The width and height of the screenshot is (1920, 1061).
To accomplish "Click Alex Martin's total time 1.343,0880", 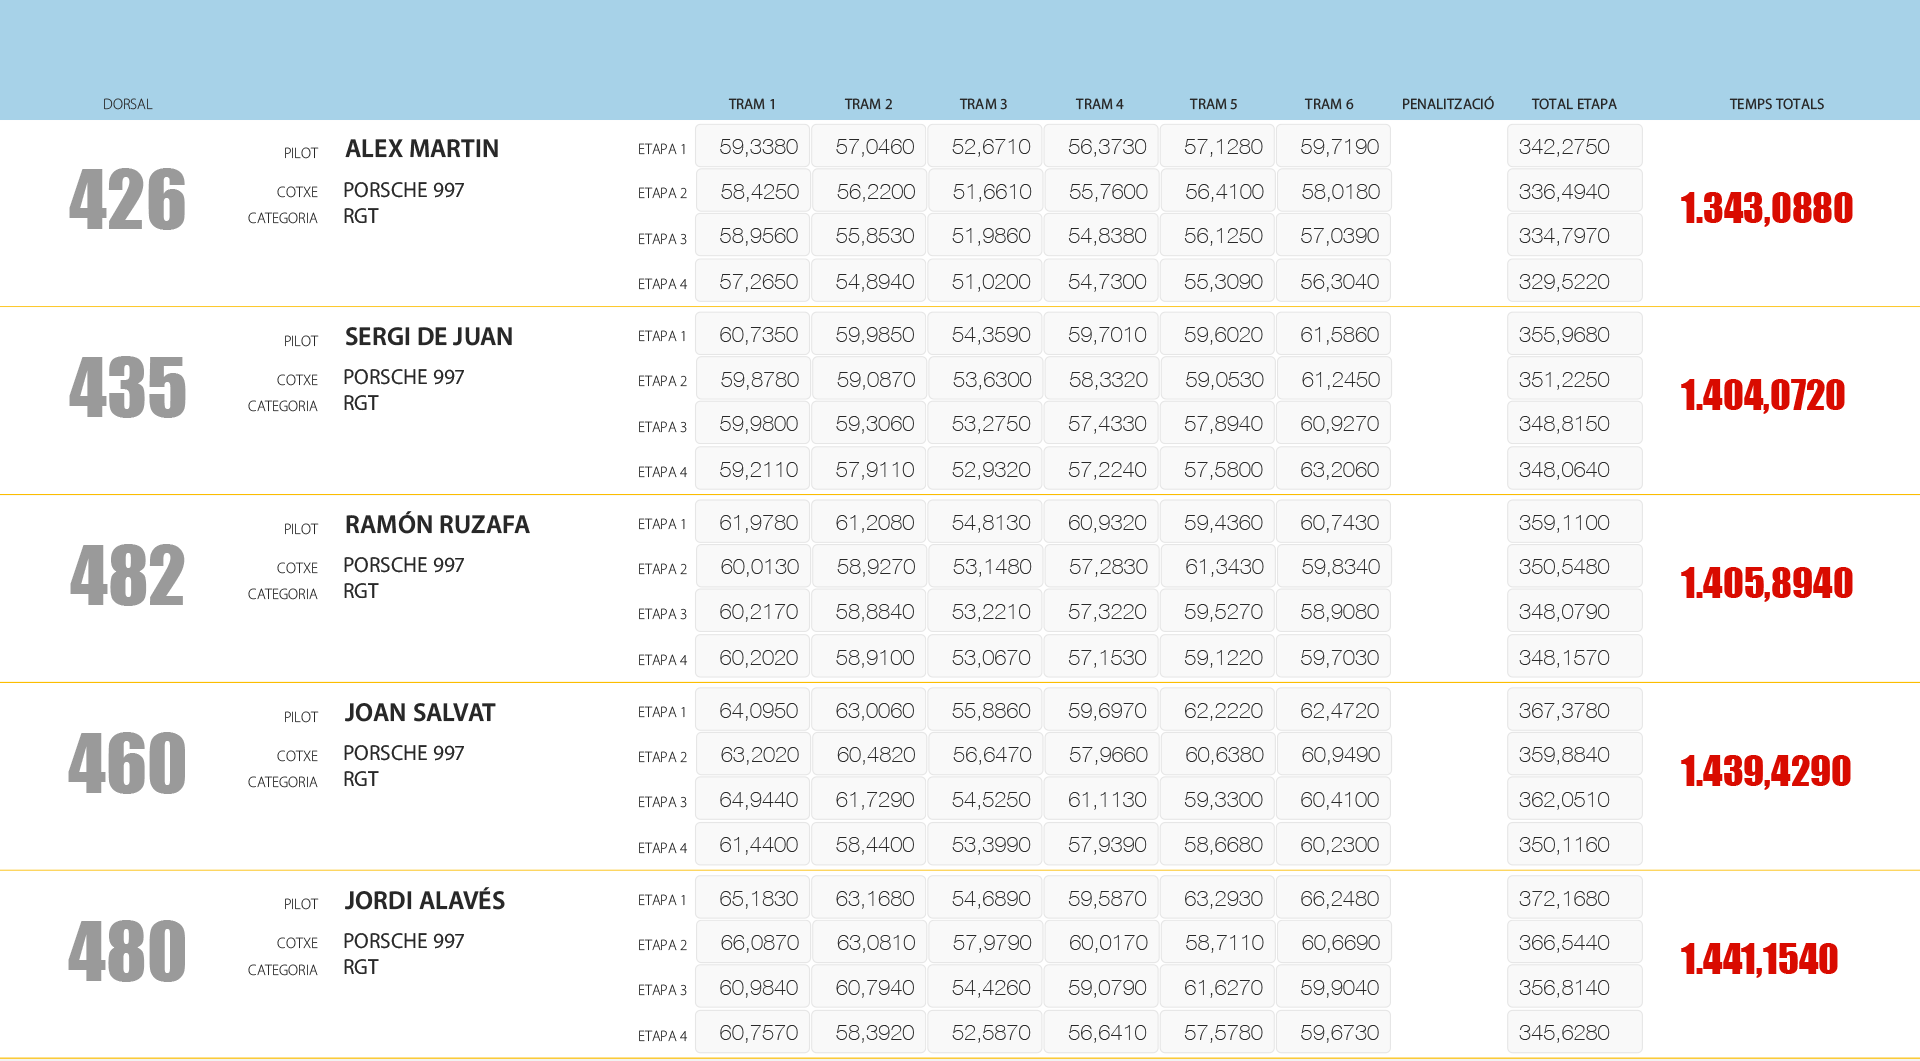I will (1766, 208).
